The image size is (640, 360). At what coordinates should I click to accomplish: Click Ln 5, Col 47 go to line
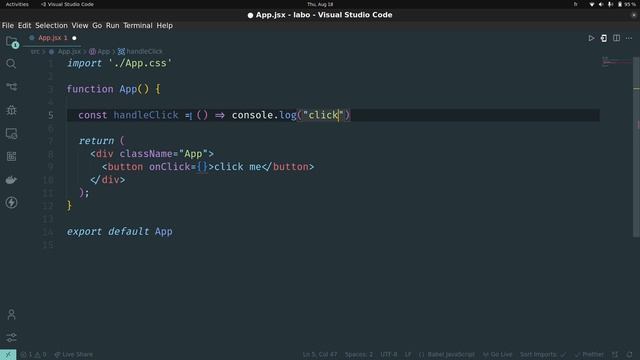click(x=320, y=355)
